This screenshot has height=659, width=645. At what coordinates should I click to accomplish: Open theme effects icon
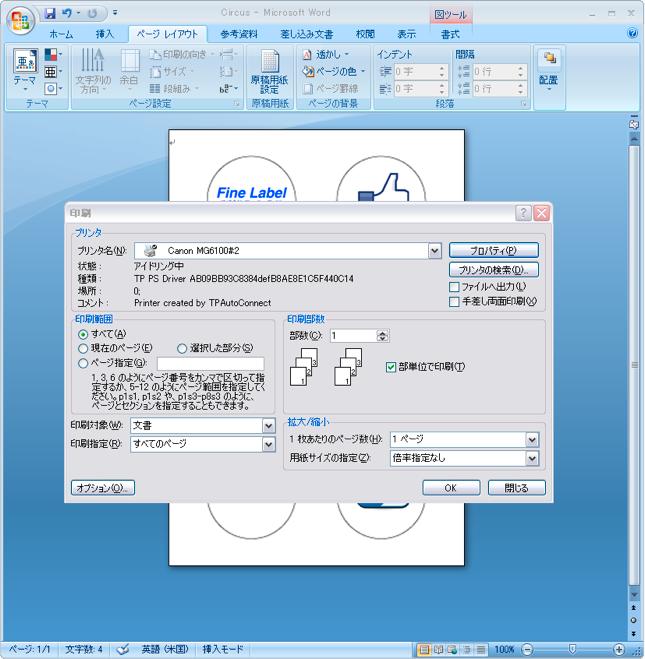pyautogui.click(x=53, y=88)
